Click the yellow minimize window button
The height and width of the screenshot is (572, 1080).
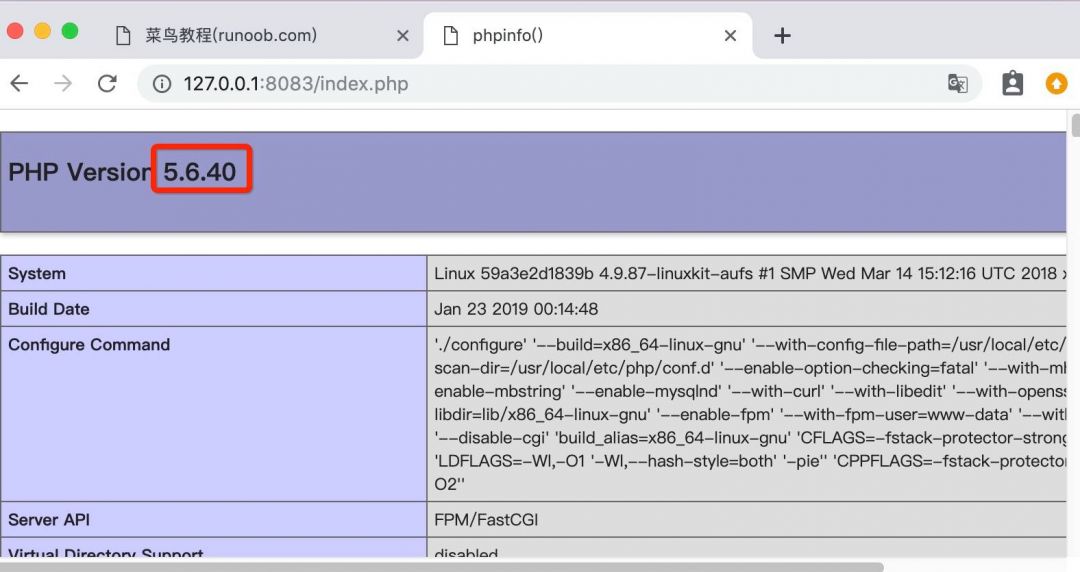[43, 31]
